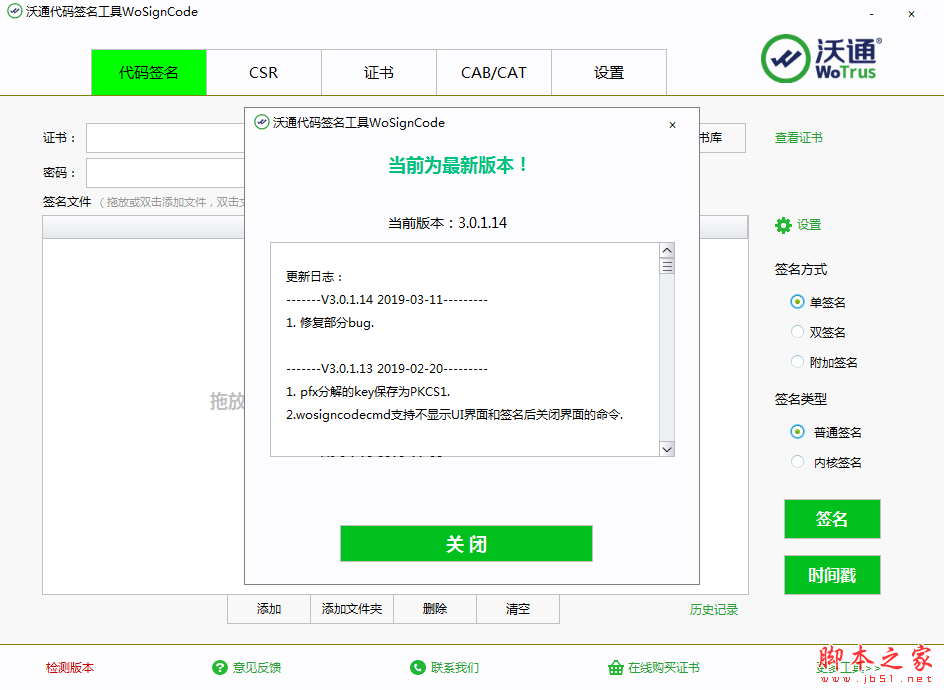The width and height of the screenshot is (944, 690).
Task: Click the changelog scrollbar down arrow
Action: [x=666, y=449]
